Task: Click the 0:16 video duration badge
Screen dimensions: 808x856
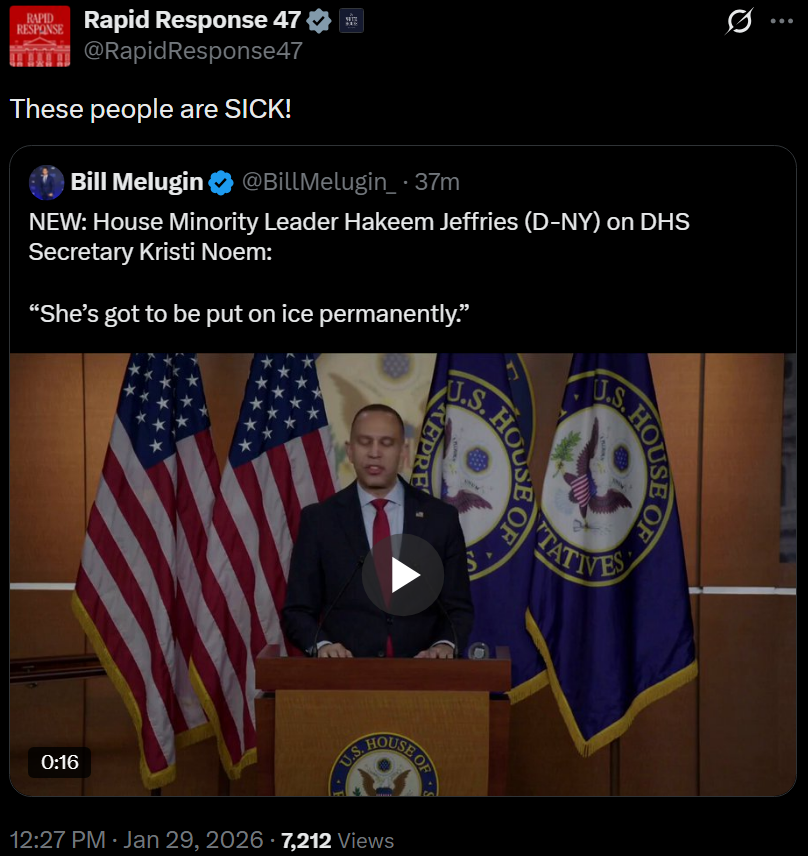Action: click(60, 762)
